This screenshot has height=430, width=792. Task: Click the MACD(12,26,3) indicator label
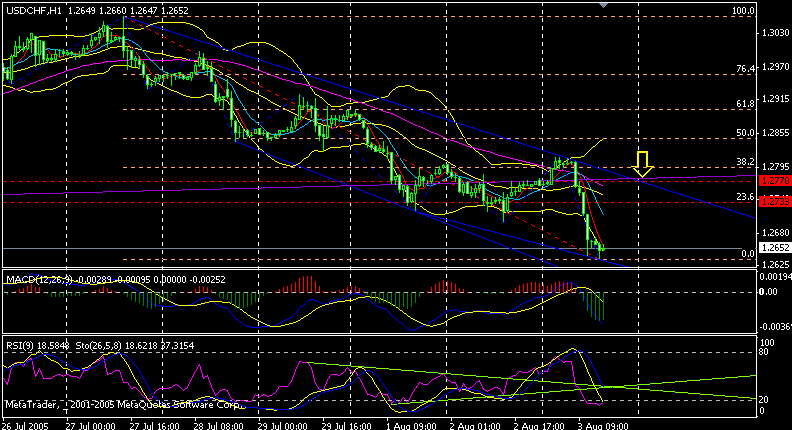38,279
